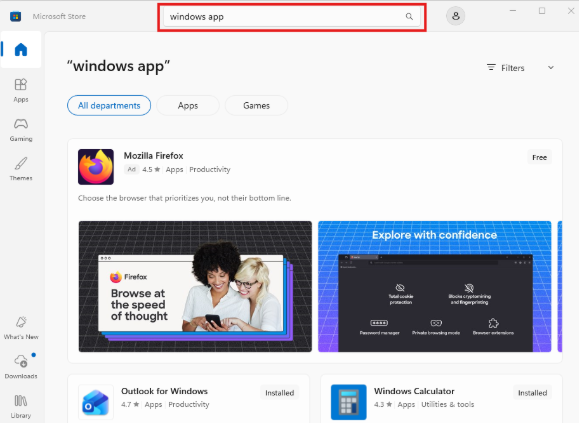The height and width of the screenshot is (423, 579).
Task: Click the 4.3 star rating of Calculator
Action: pyautogui.click(x=383, y=405)
